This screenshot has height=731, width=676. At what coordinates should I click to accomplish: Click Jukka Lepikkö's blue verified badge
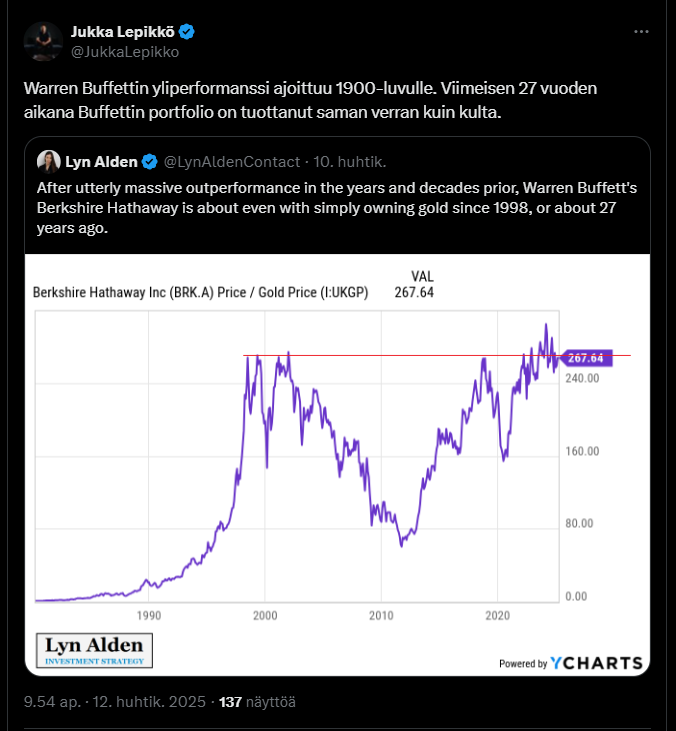click(187, 32)
